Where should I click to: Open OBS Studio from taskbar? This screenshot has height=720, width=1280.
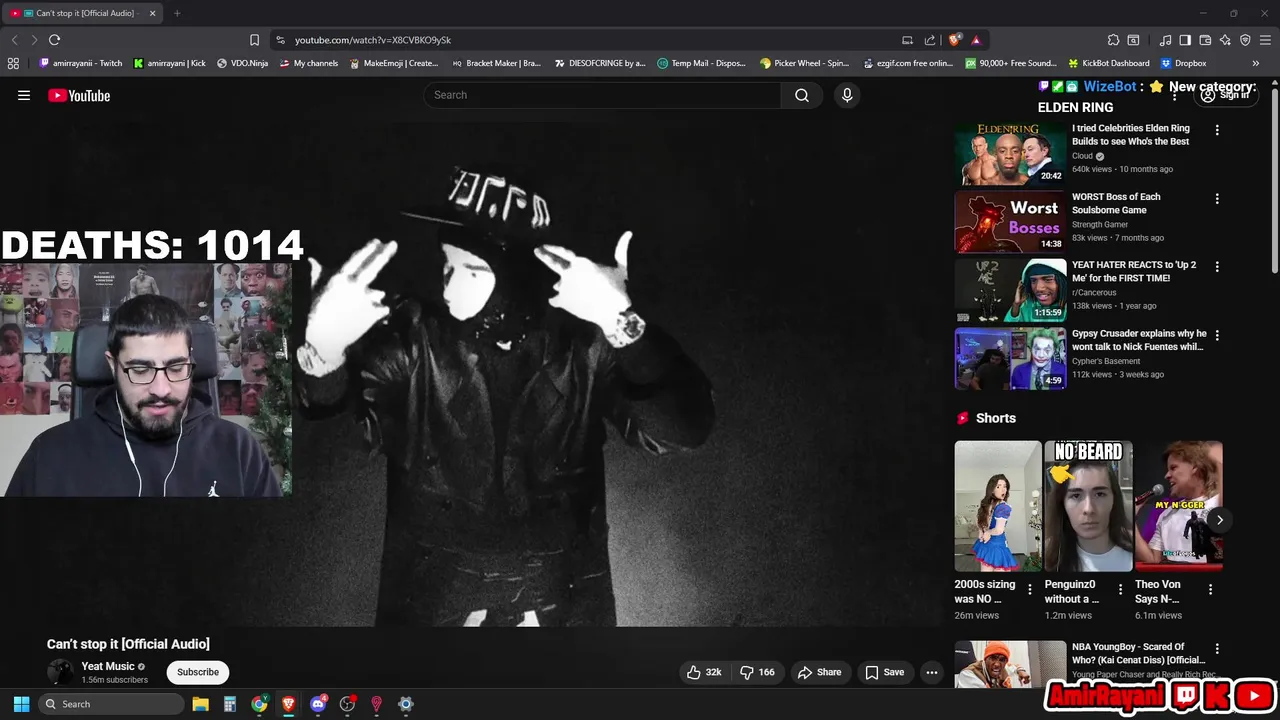coord(347,704)
